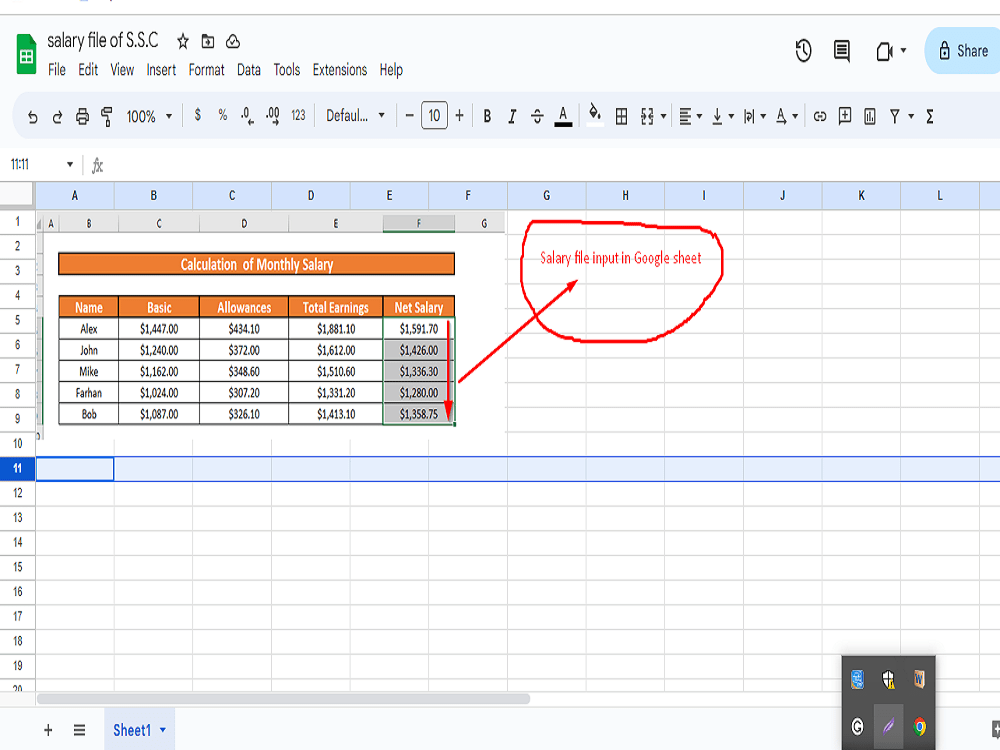
Task: Toggle strikethrough formatting
Action: (x=539, y=116)
